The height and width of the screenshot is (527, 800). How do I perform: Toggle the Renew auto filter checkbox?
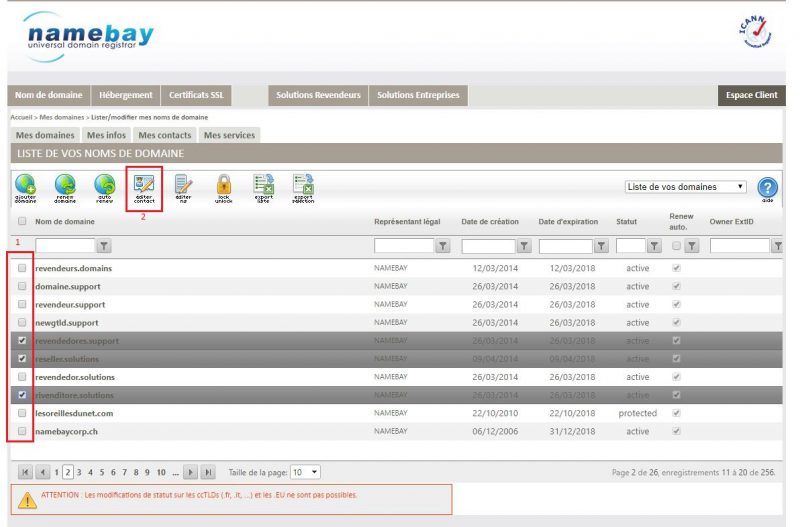pos(676,246)
